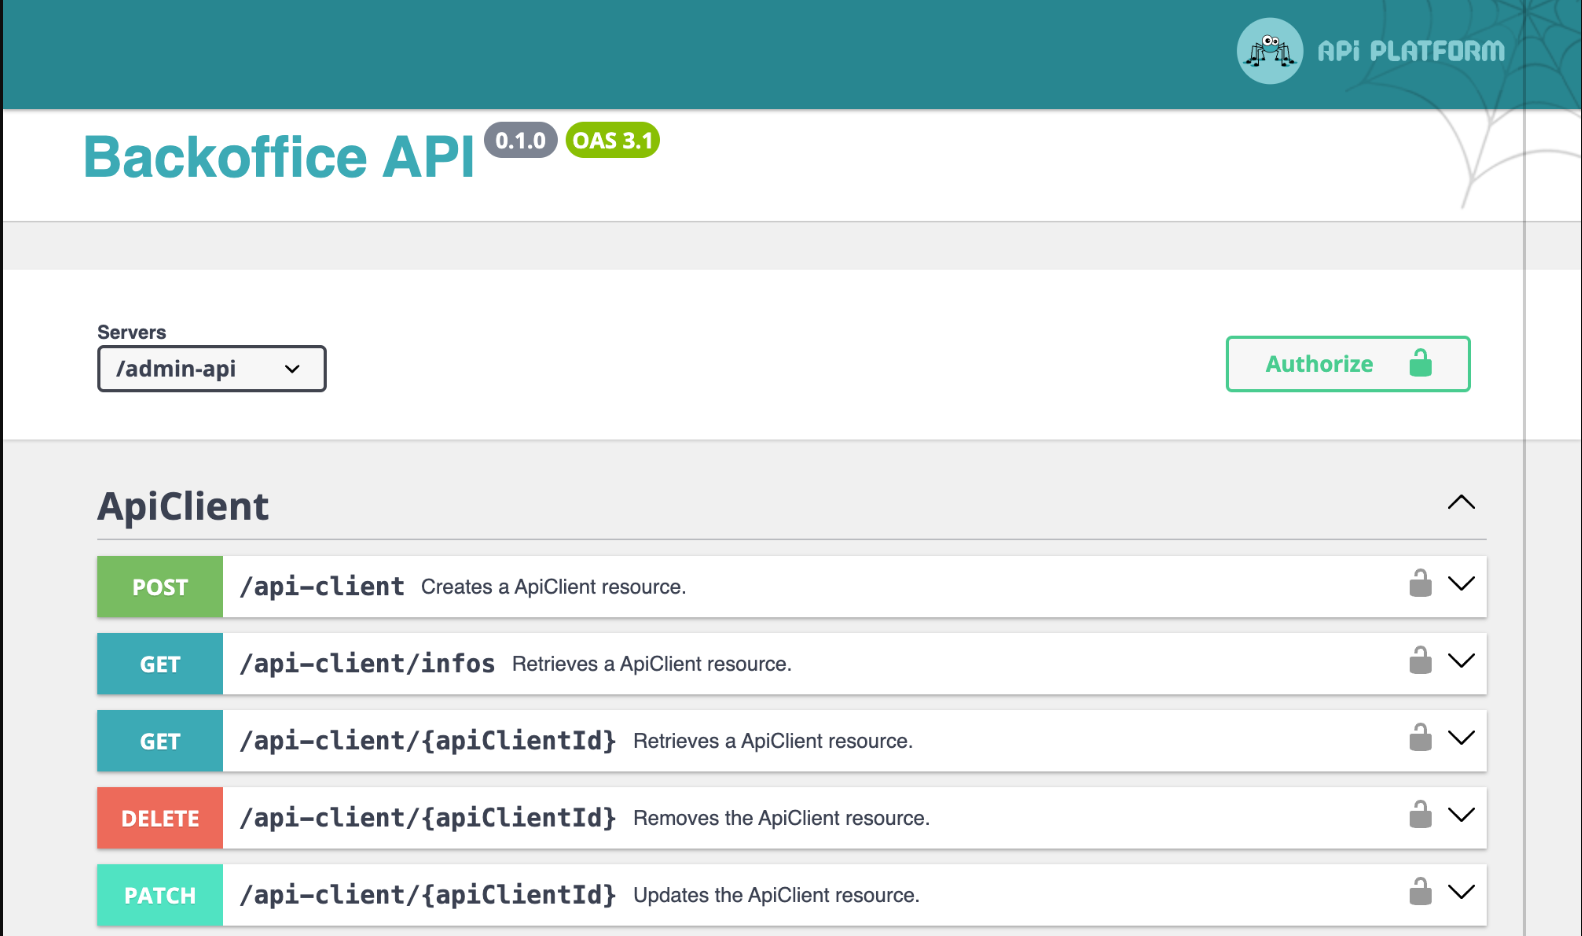Screen dimensions: 1582x936
Task: Click the OAS 3.1 badge
Action: [613, 141]
